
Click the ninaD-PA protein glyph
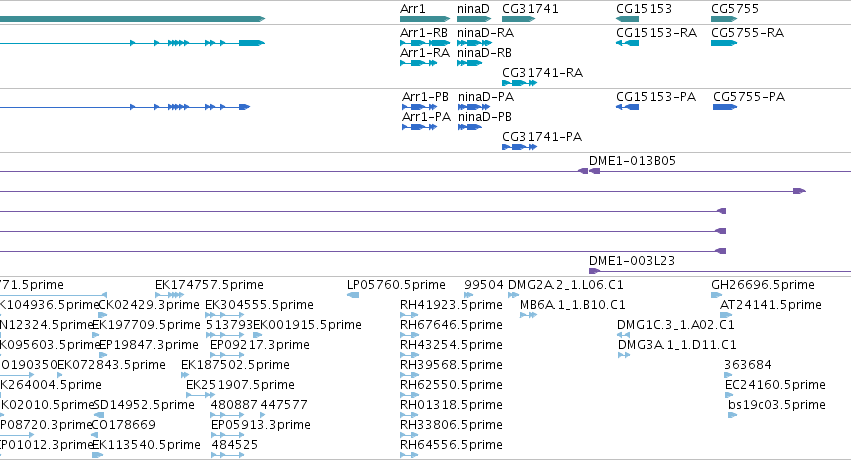click(474, 107)
